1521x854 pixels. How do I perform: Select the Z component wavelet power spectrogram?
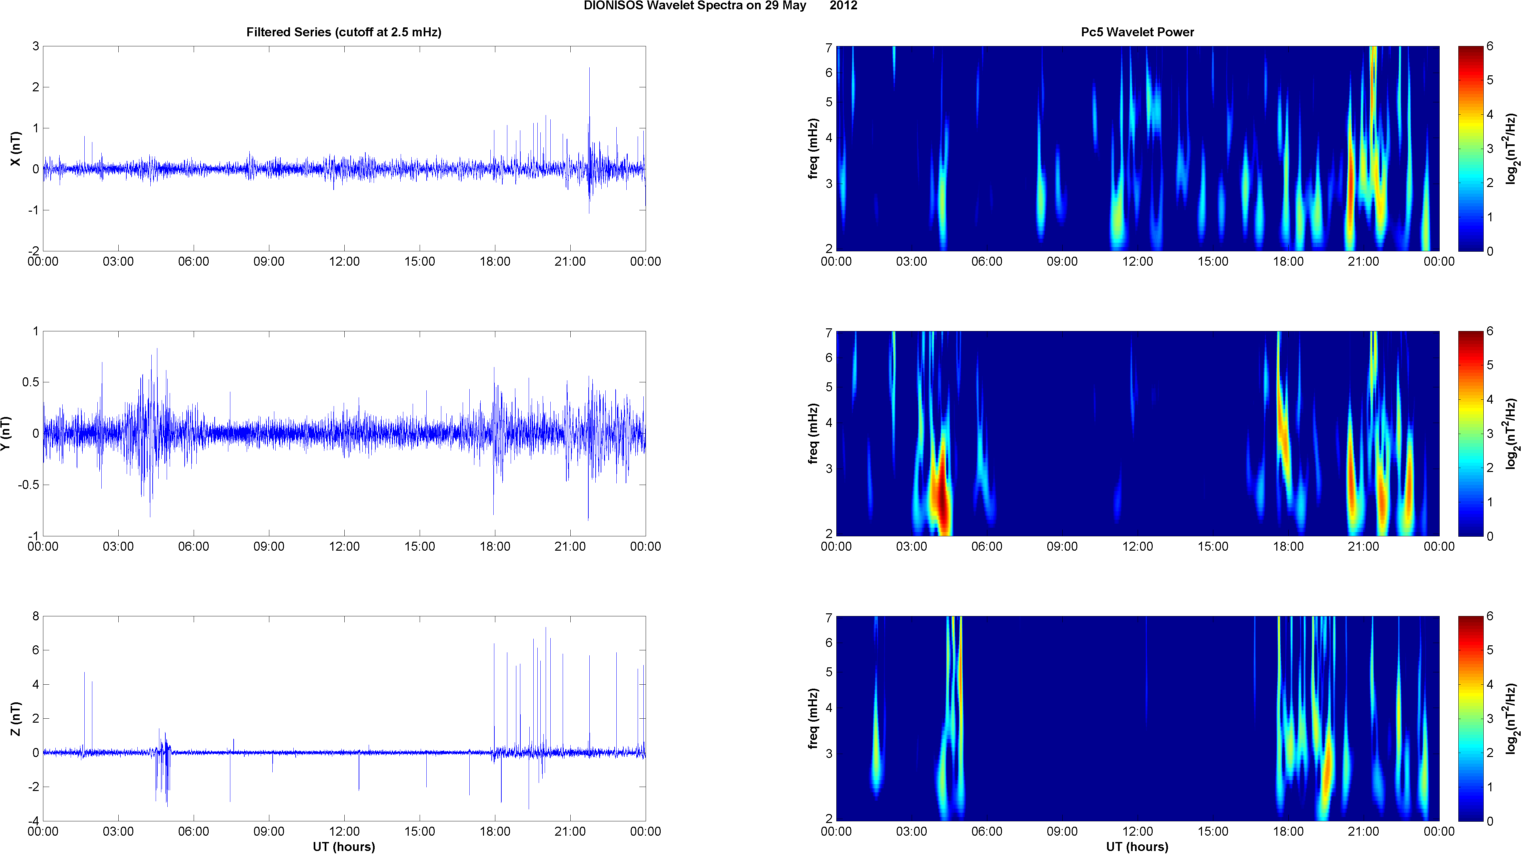point(1137,719)
